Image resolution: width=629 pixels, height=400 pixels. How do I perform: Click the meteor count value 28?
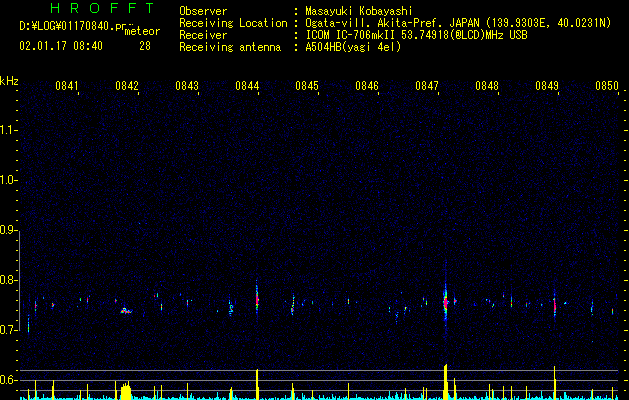point(145,46)
